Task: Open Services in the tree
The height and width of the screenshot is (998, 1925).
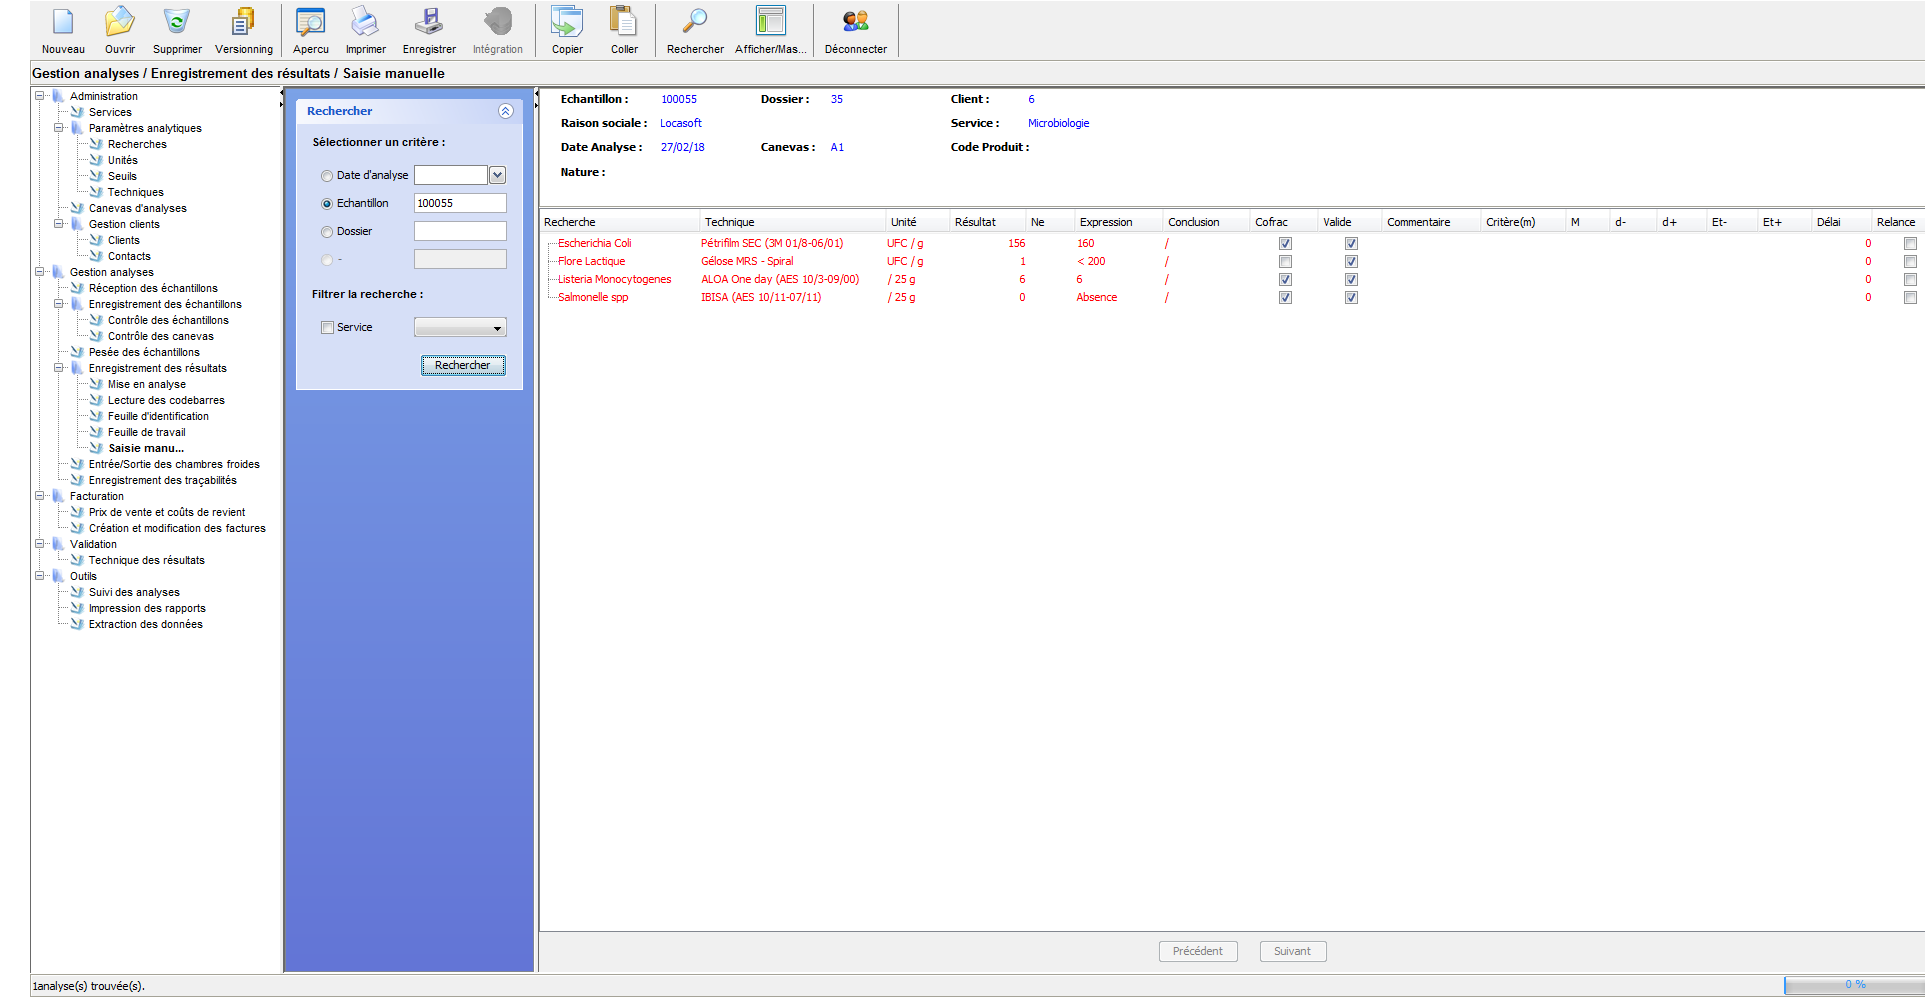Action: tap(110, 112)
